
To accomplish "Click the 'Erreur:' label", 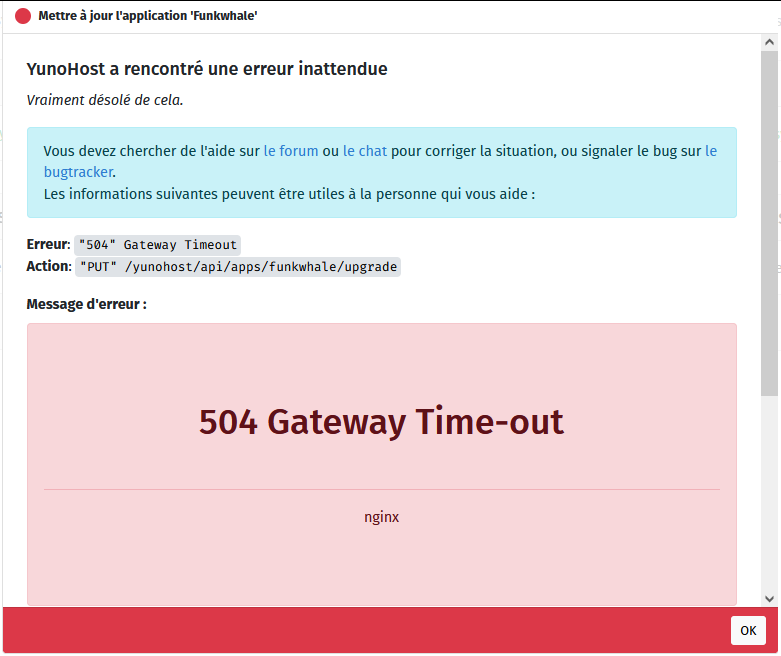I will pos(48,245).
